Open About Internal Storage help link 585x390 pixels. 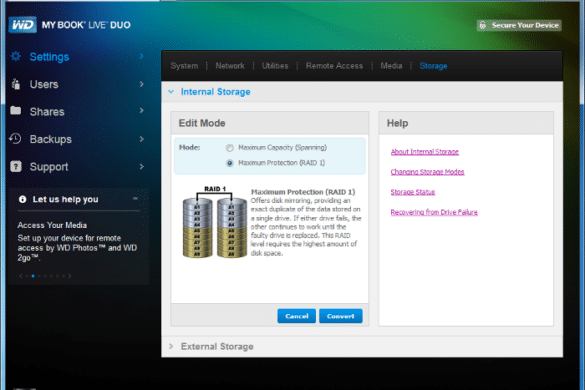tap(425, 152)
